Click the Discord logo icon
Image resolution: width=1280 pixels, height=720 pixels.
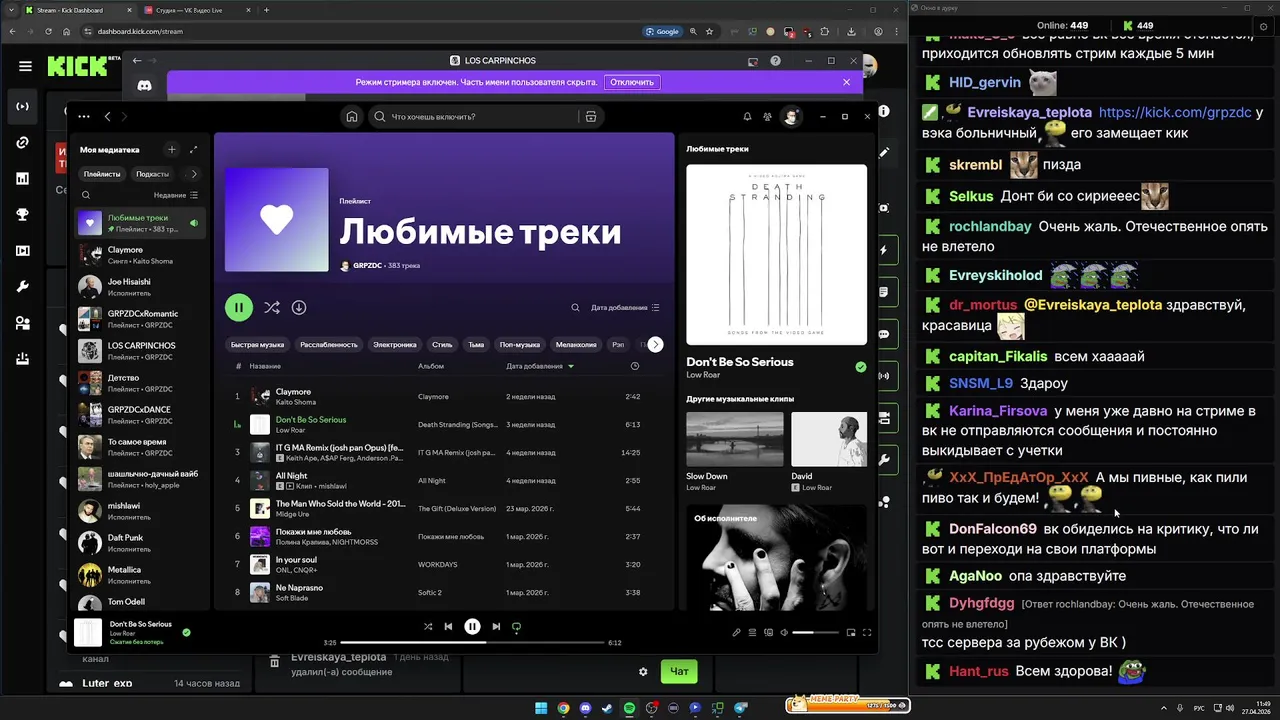[144, 86]
